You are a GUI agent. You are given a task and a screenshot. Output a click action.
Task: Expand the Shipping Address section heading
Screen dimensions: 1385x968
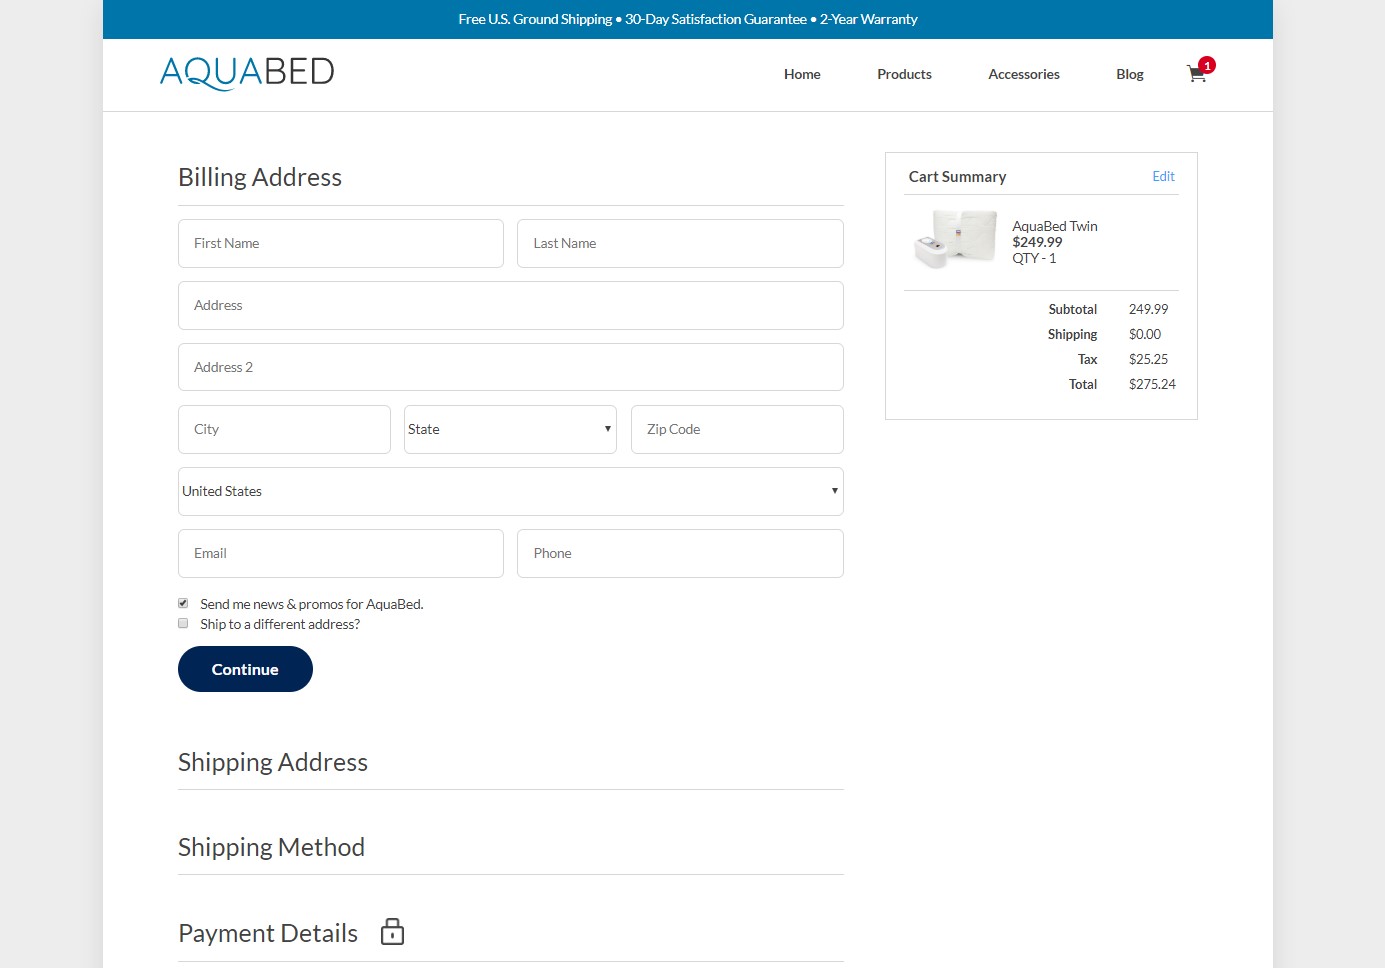point(273,762)
